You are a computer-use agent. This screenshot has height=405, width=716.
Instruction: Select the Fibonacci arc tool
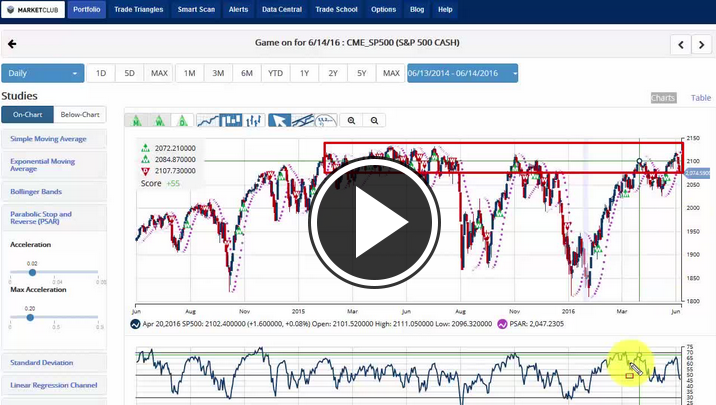click(326, 121)
